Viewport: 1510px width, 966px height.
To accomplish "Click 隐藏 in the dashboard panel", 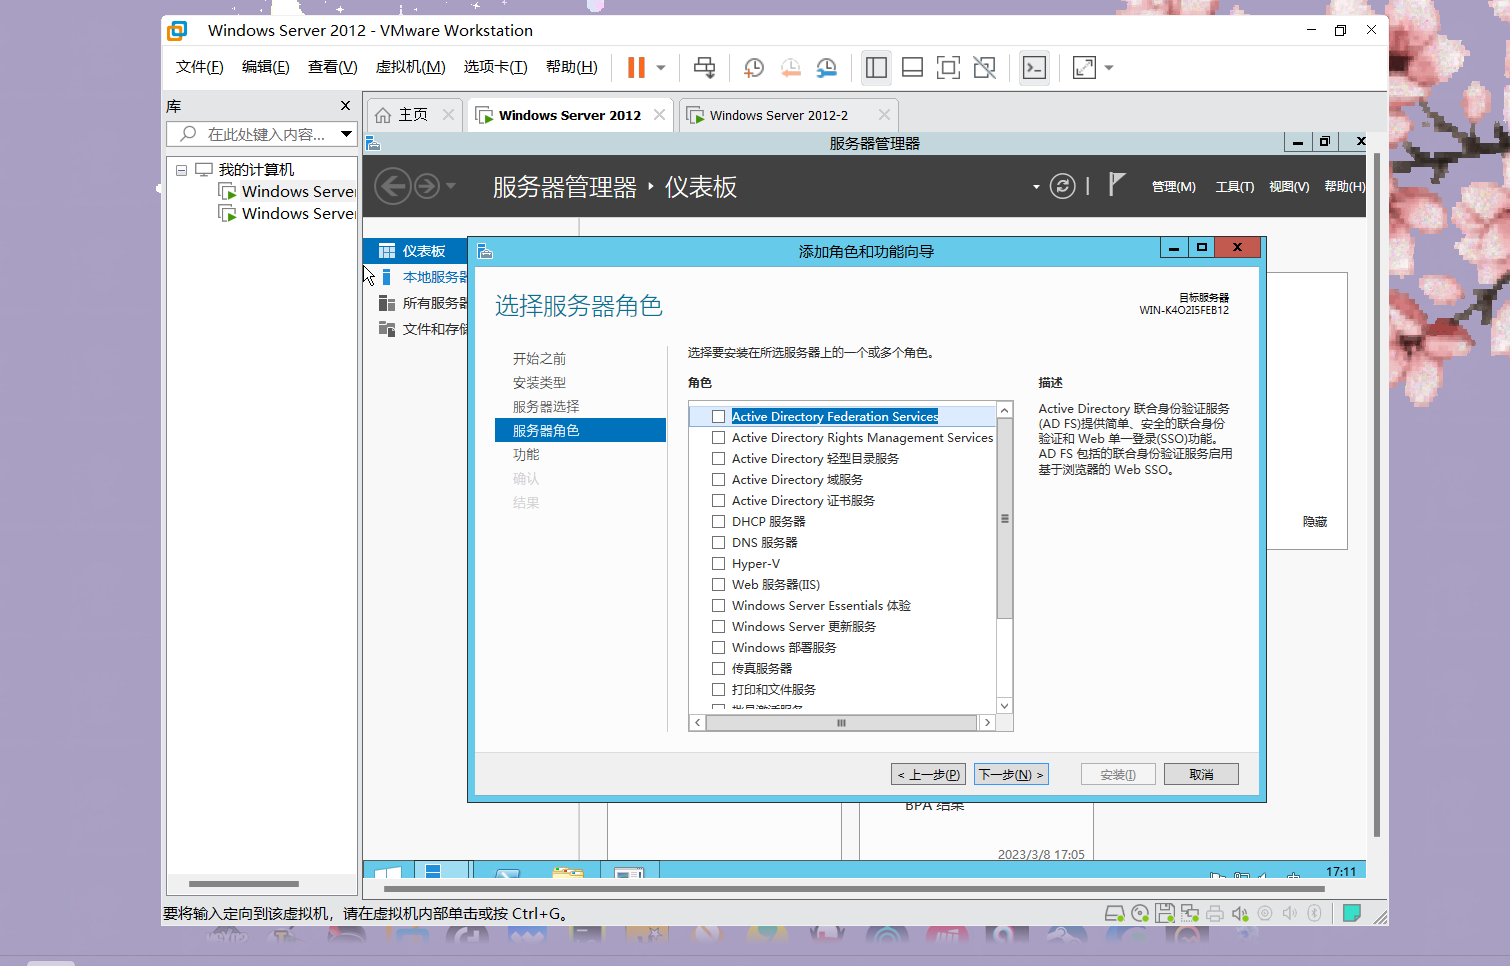I will 1315,522.
